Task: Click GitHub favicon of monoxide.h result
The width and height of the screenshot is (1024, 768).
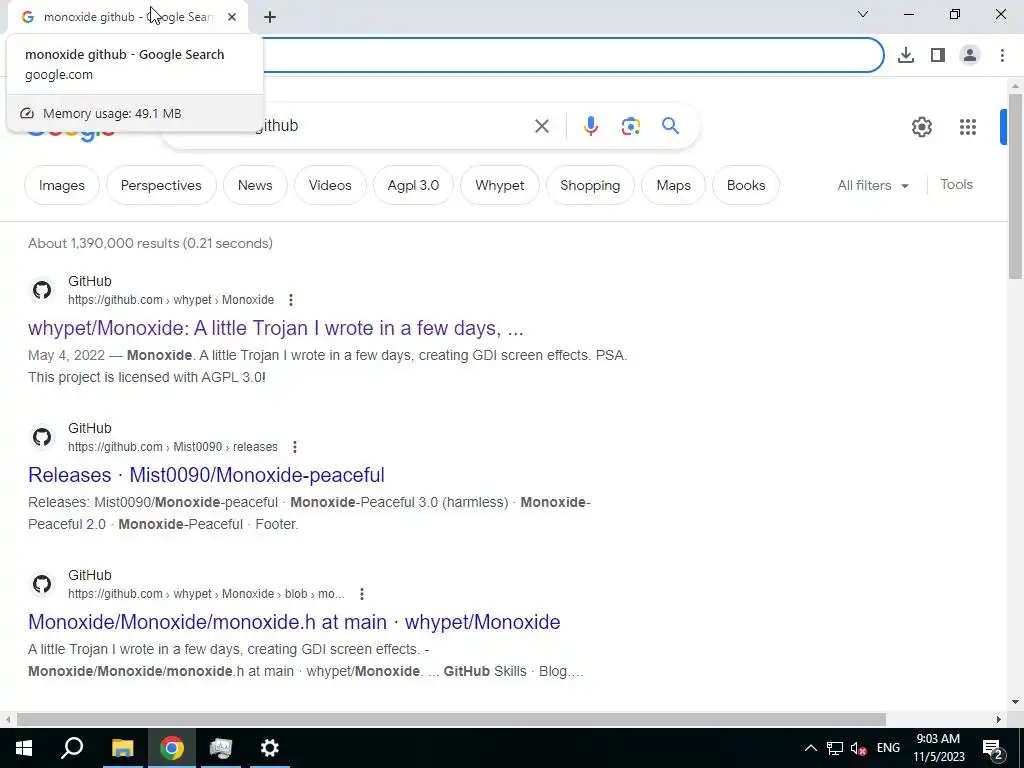Action: pos(42,584)
